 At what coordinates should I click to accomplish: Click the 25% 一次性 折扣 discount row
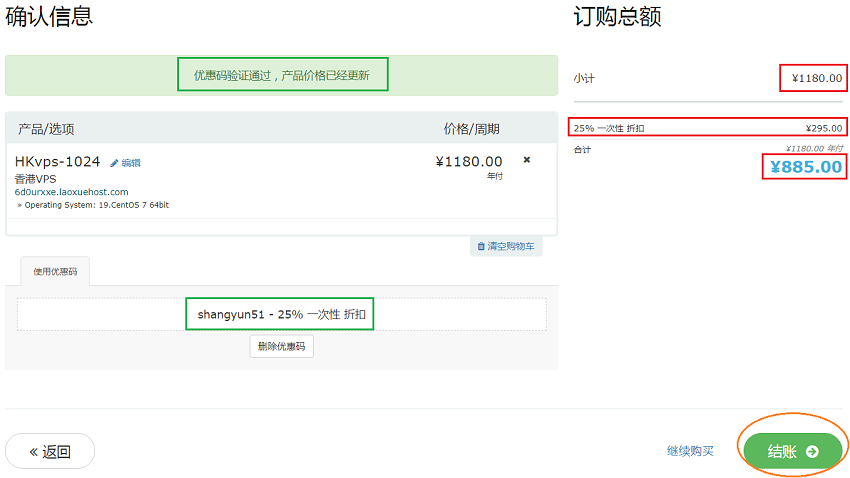708,128
